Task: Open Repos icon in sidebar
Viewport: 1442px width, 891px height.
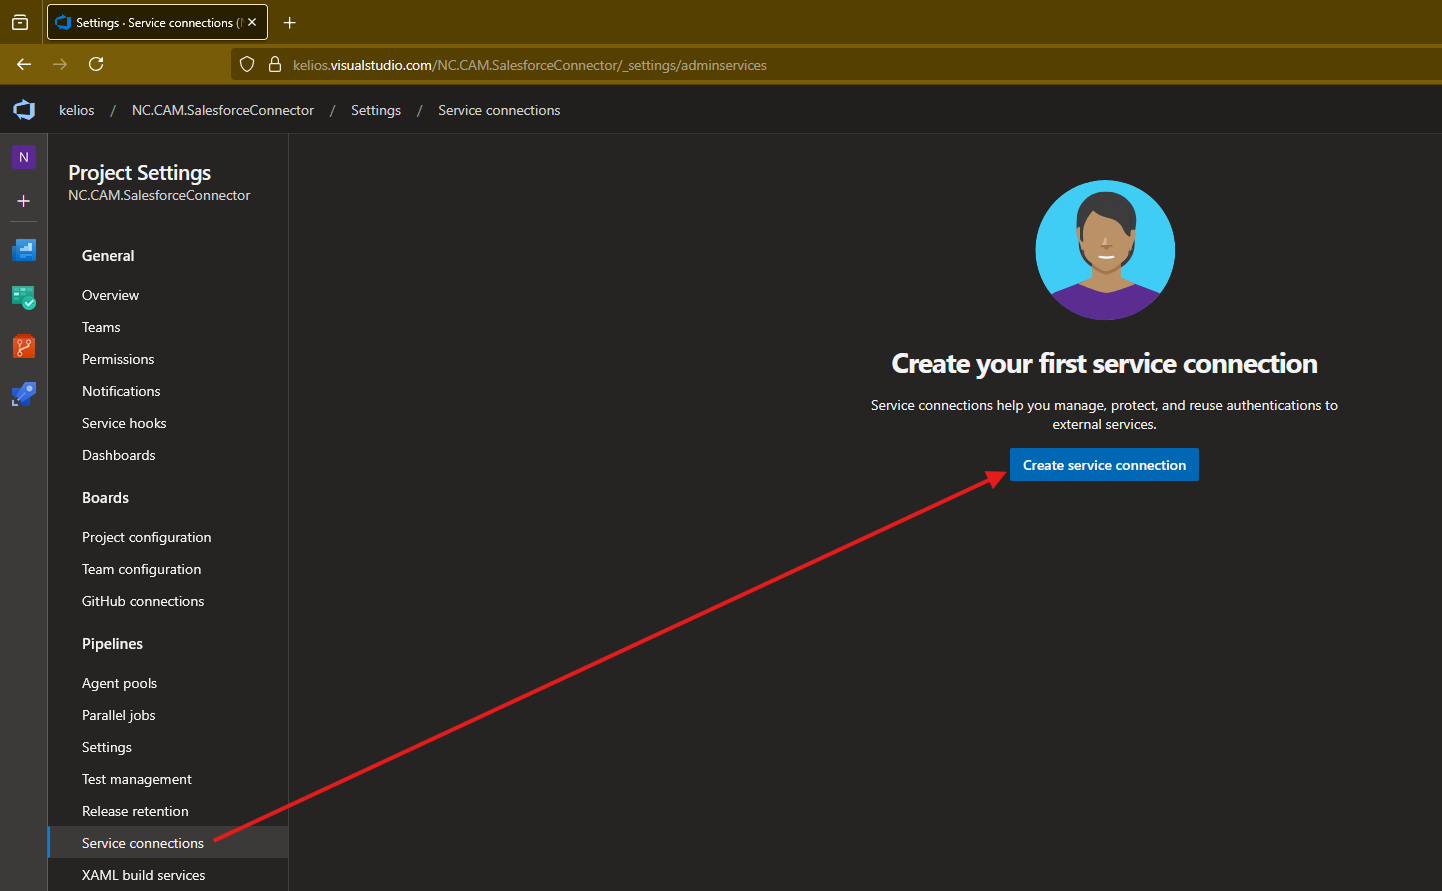Action: pyautogui.click(x=24, y=346)
